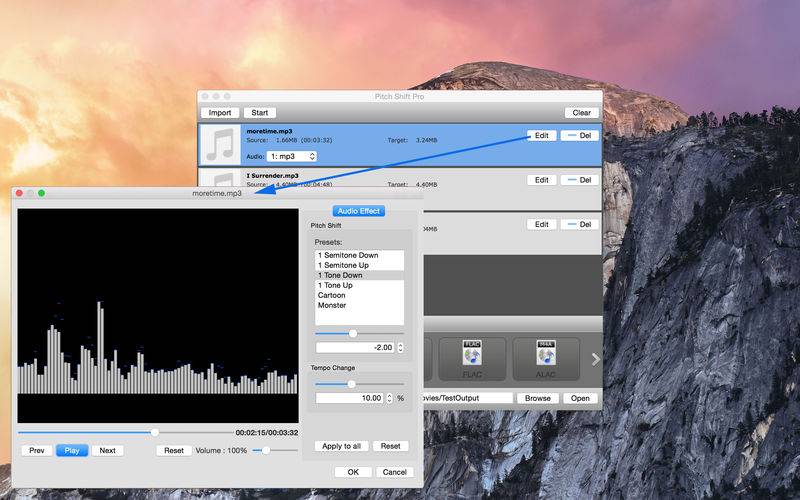The image size is (800, 500).
Task: Delete the moretime.mp3 entry with Del
Action: point(579,135)
